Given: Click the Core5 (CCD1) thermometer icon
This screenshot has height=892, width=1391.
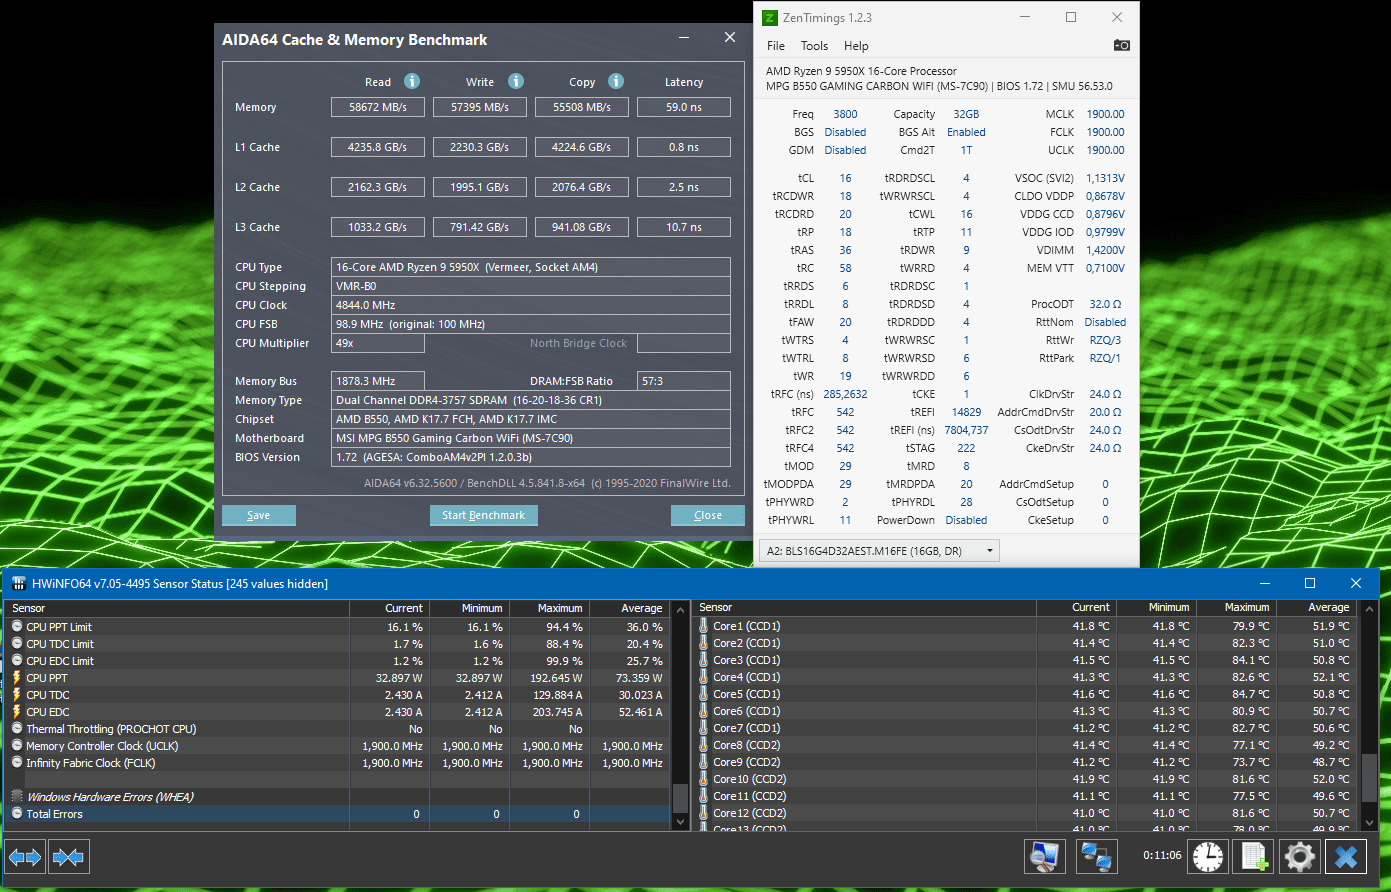Looking at the screenshot, I should 704,694.
